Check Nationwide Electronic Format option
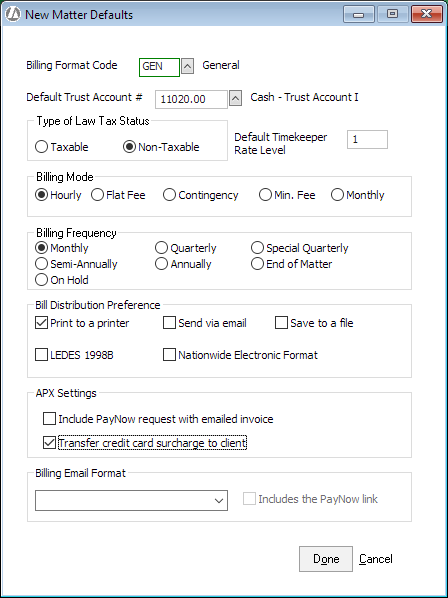Image resolution: width=448 pixels, height=598 pixels. 169,355
